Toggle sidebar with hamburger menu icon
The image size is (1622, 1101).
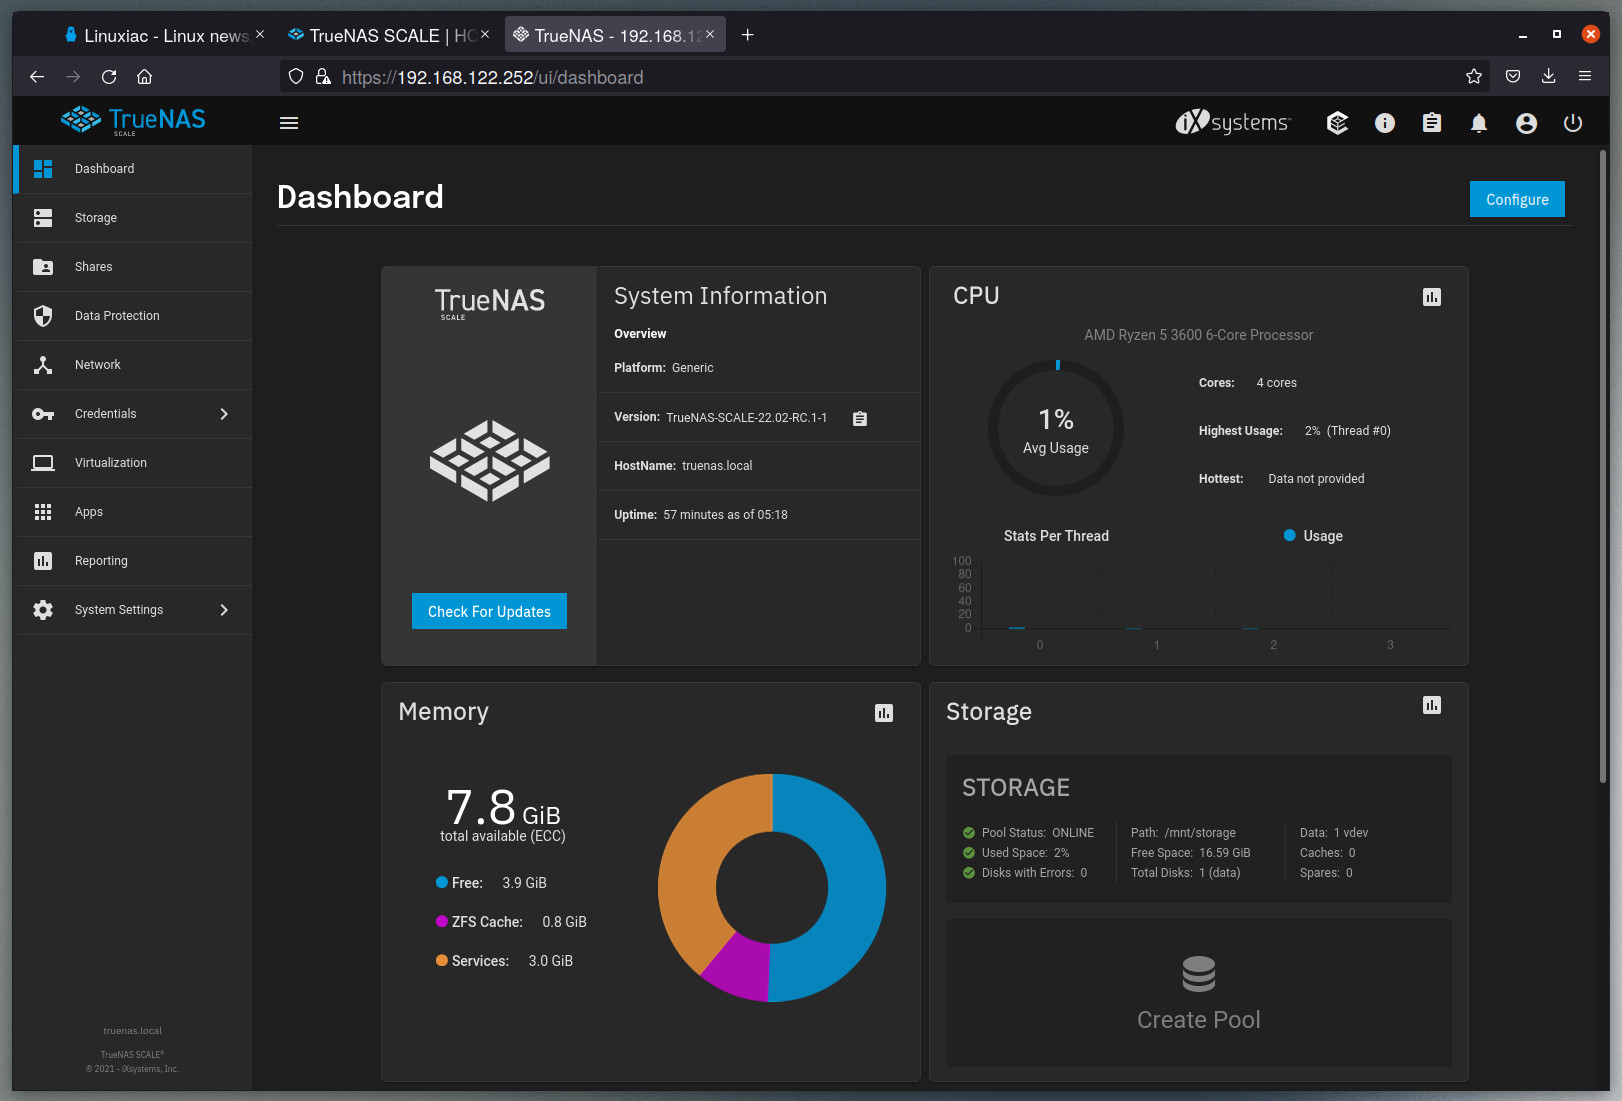click(x=289, y=123)
